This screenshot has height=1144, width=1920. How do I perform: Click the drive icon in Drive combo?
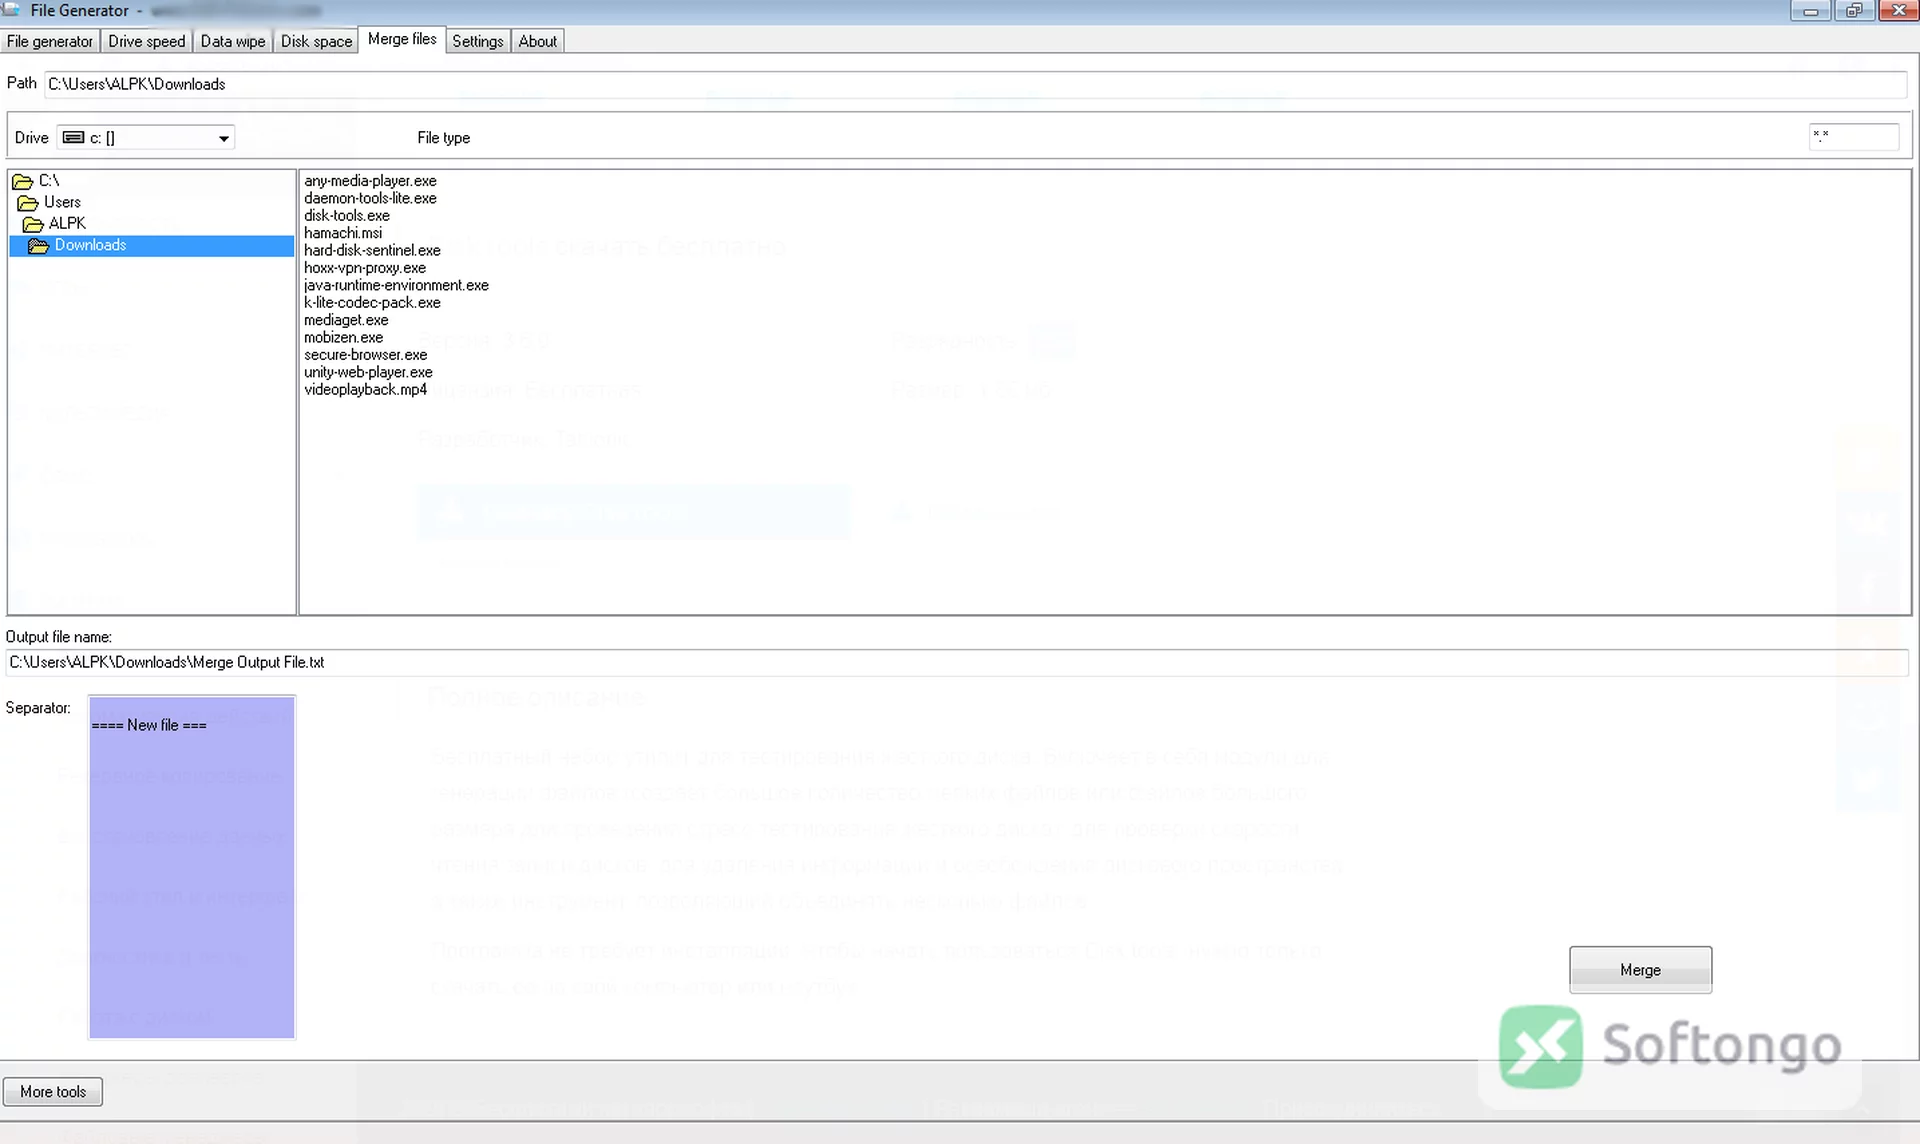pyautogui.click(x=73, y=137)
